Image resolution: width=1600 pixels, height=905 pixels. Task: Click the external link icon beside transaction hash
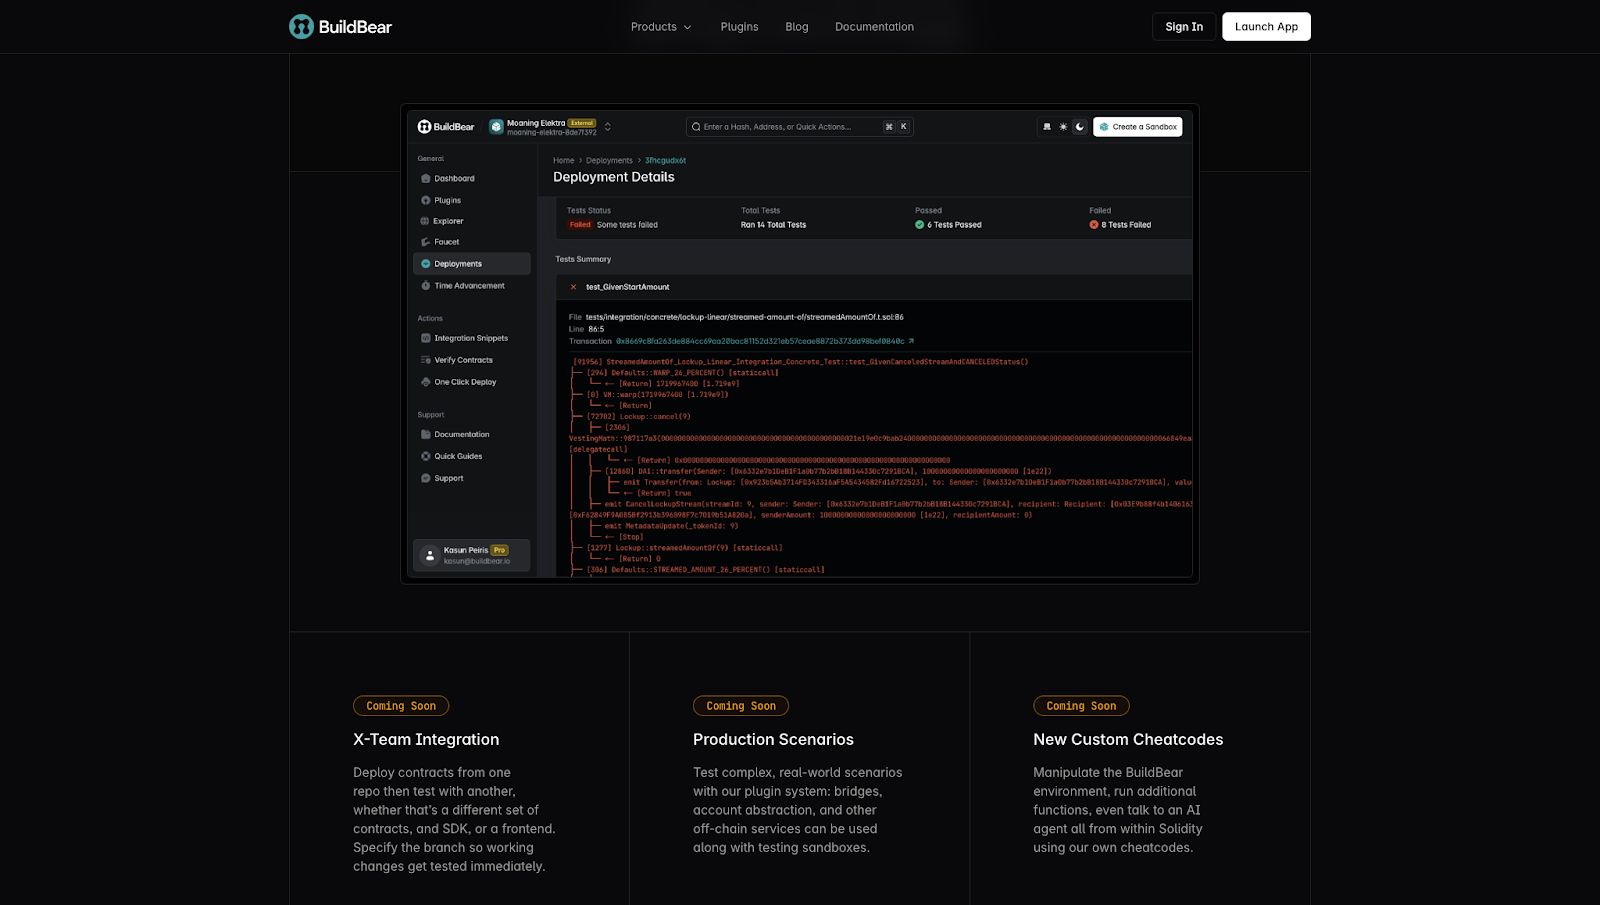(x=911, y=341)
